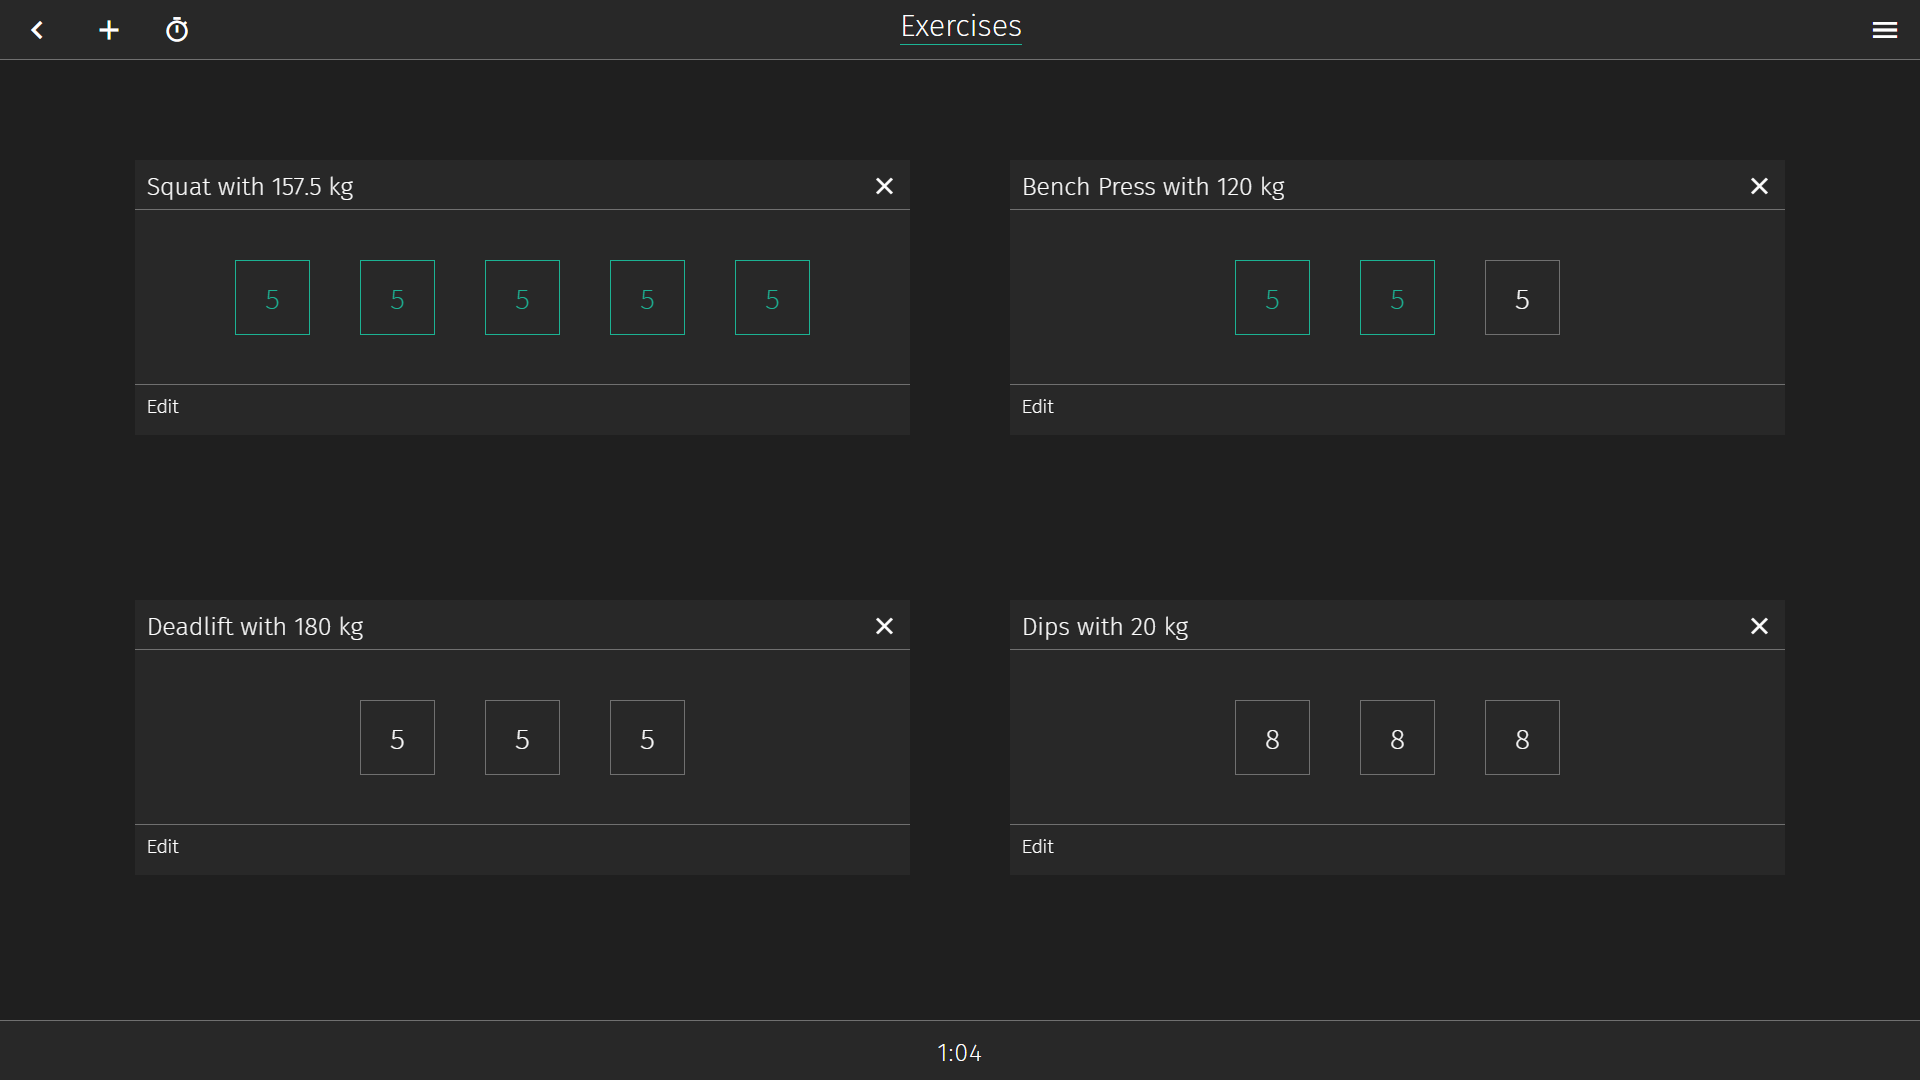Remove the Deadlift exercise card

(x=884, y=626)
